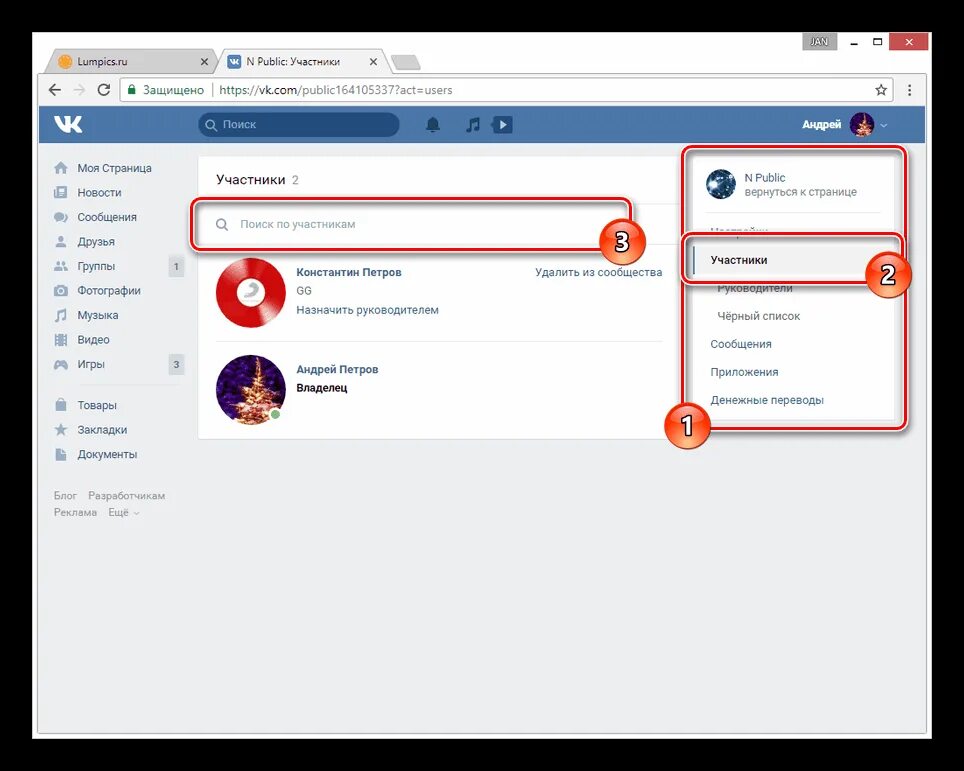Open Денежные переводы in community menu

pos(767,400)
